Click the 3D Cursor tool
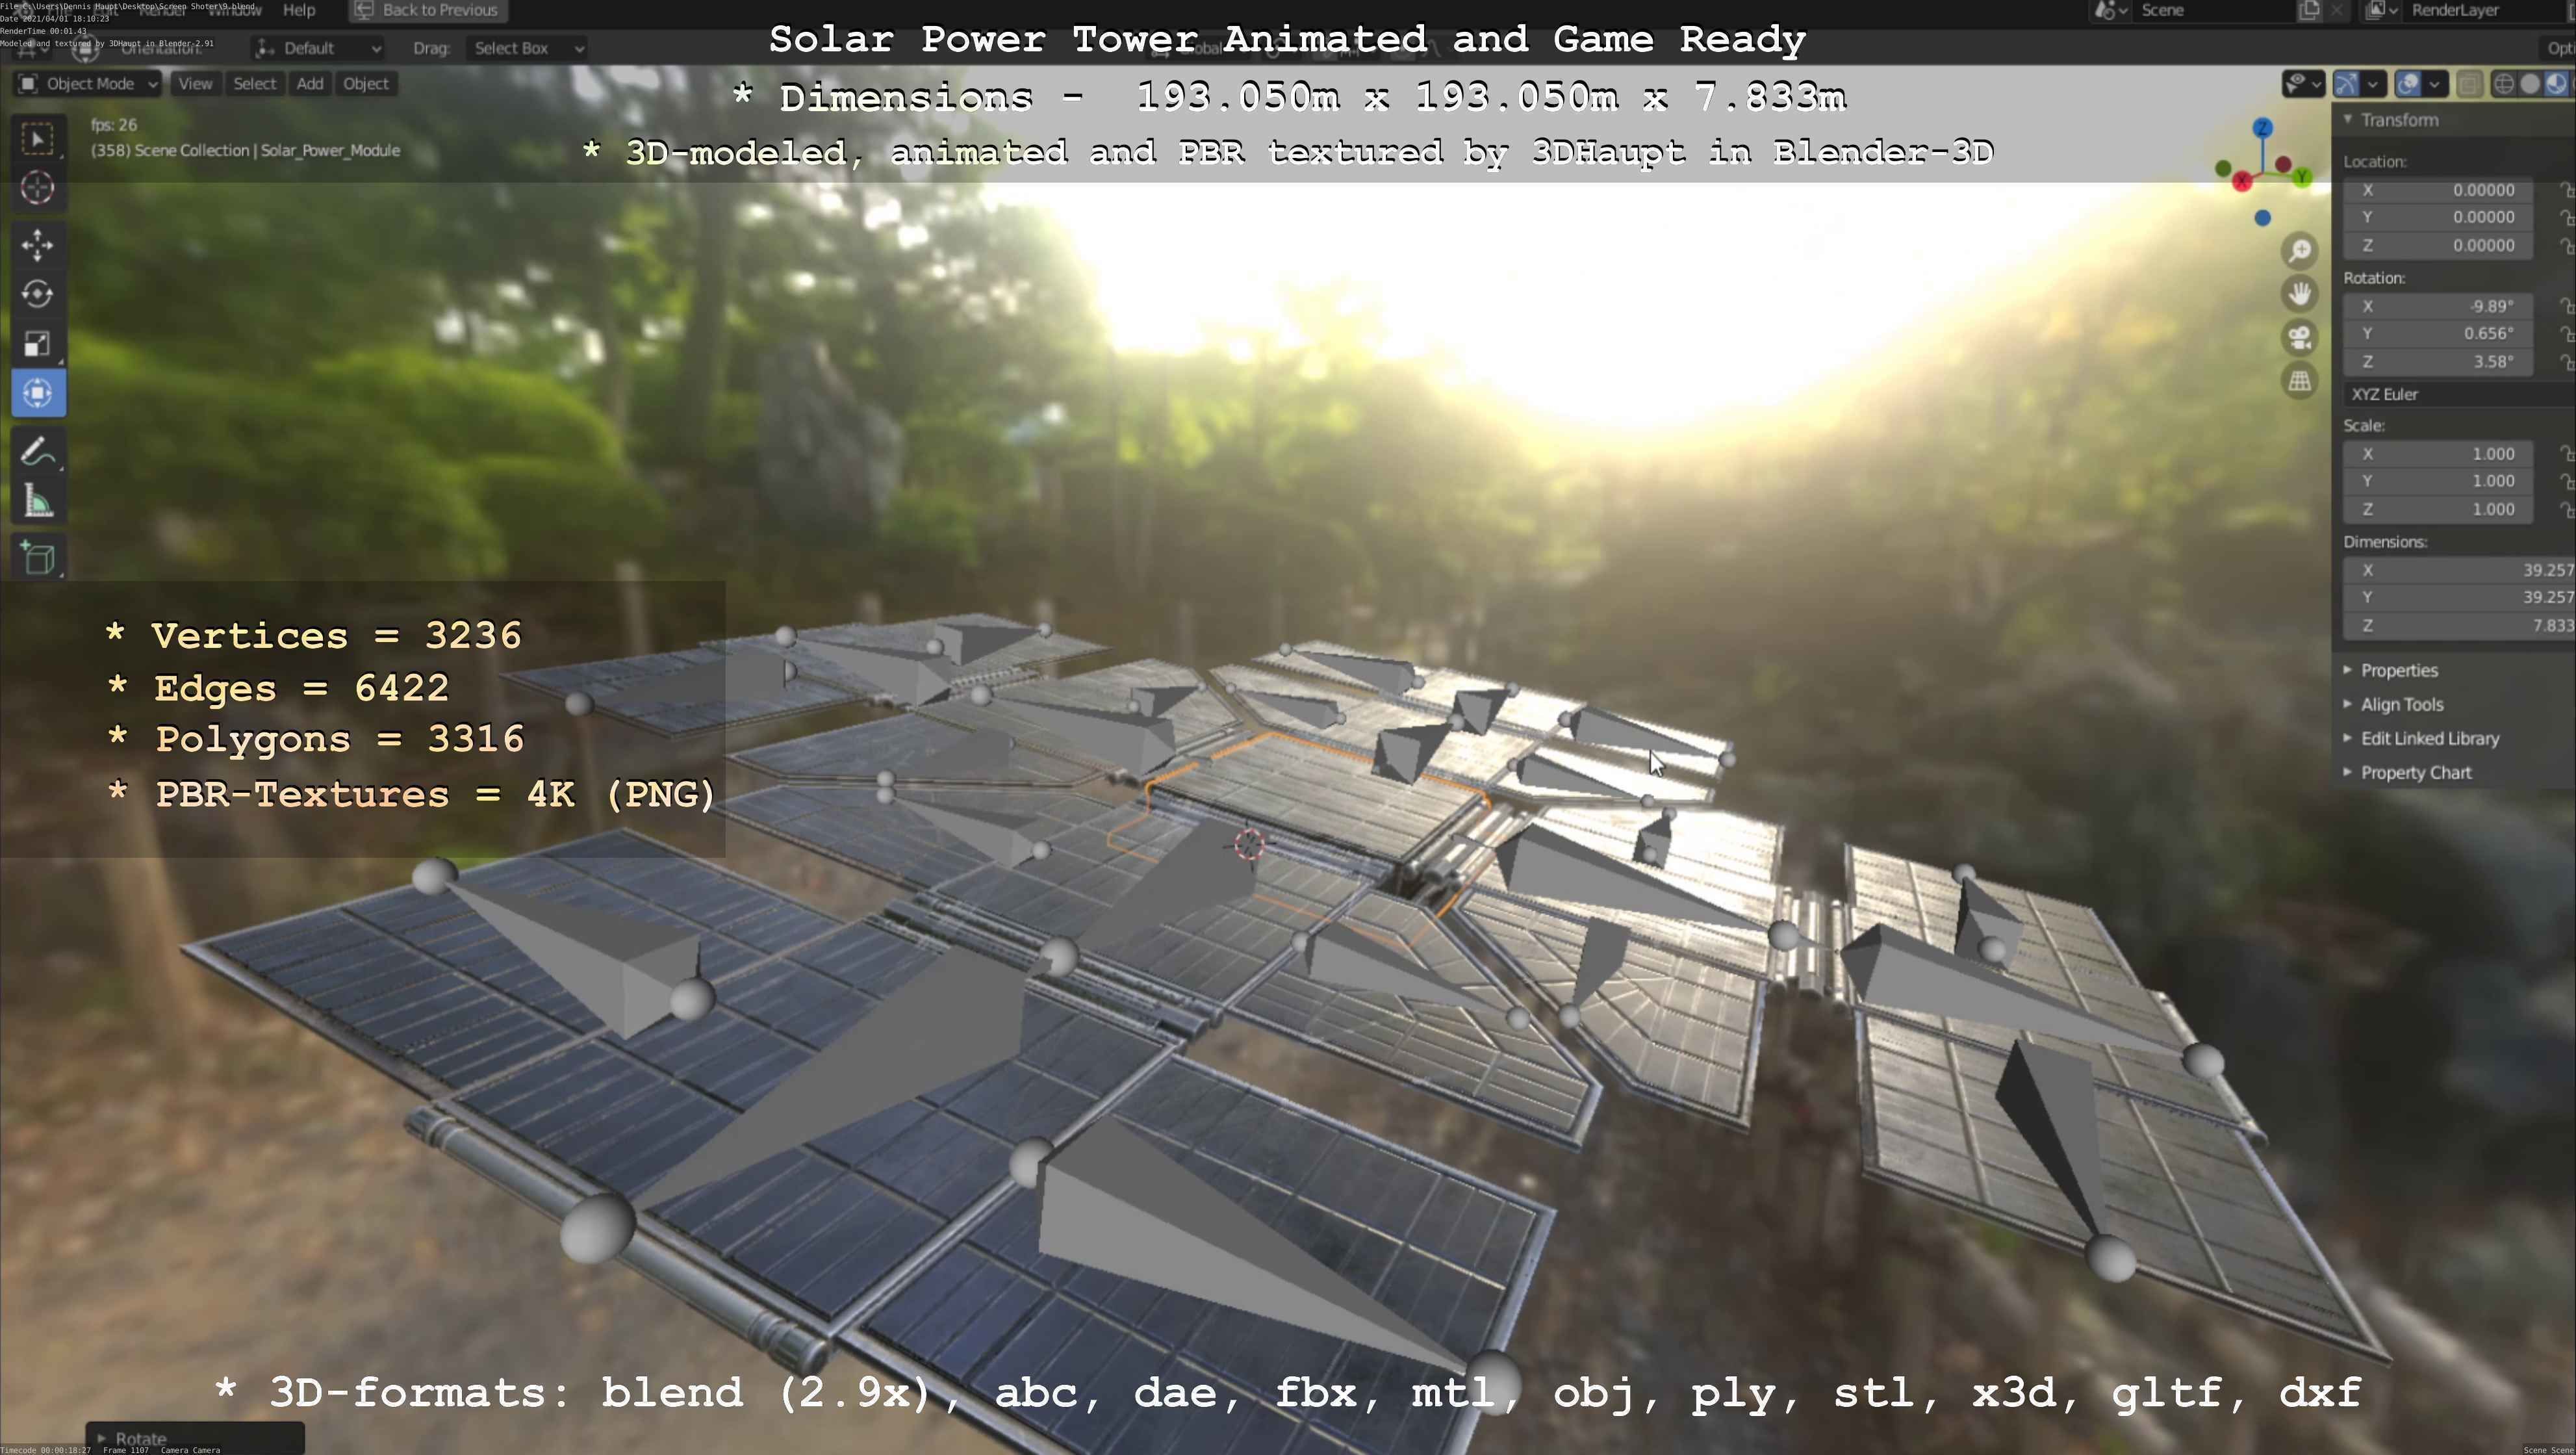The height and width of the screenshot is (1455, 2576). (38, 188)
